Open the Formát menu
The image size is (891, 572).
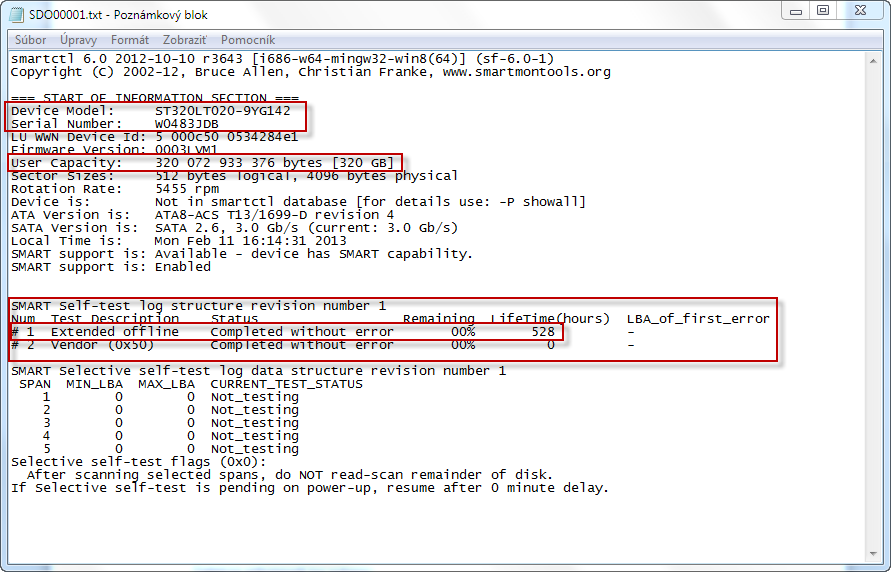coord(130,40)
